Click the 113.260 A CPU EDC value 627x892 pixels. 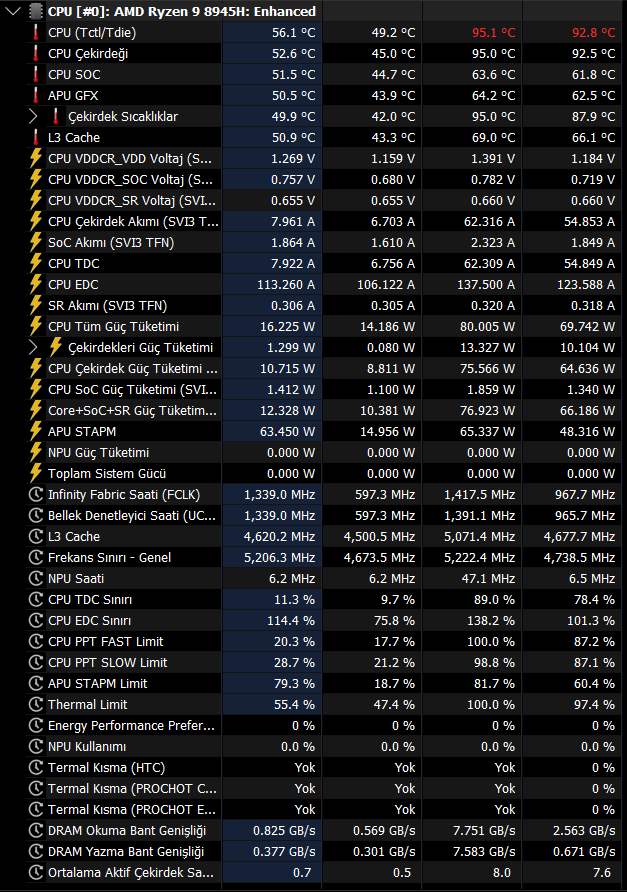[x=286, y=284]
